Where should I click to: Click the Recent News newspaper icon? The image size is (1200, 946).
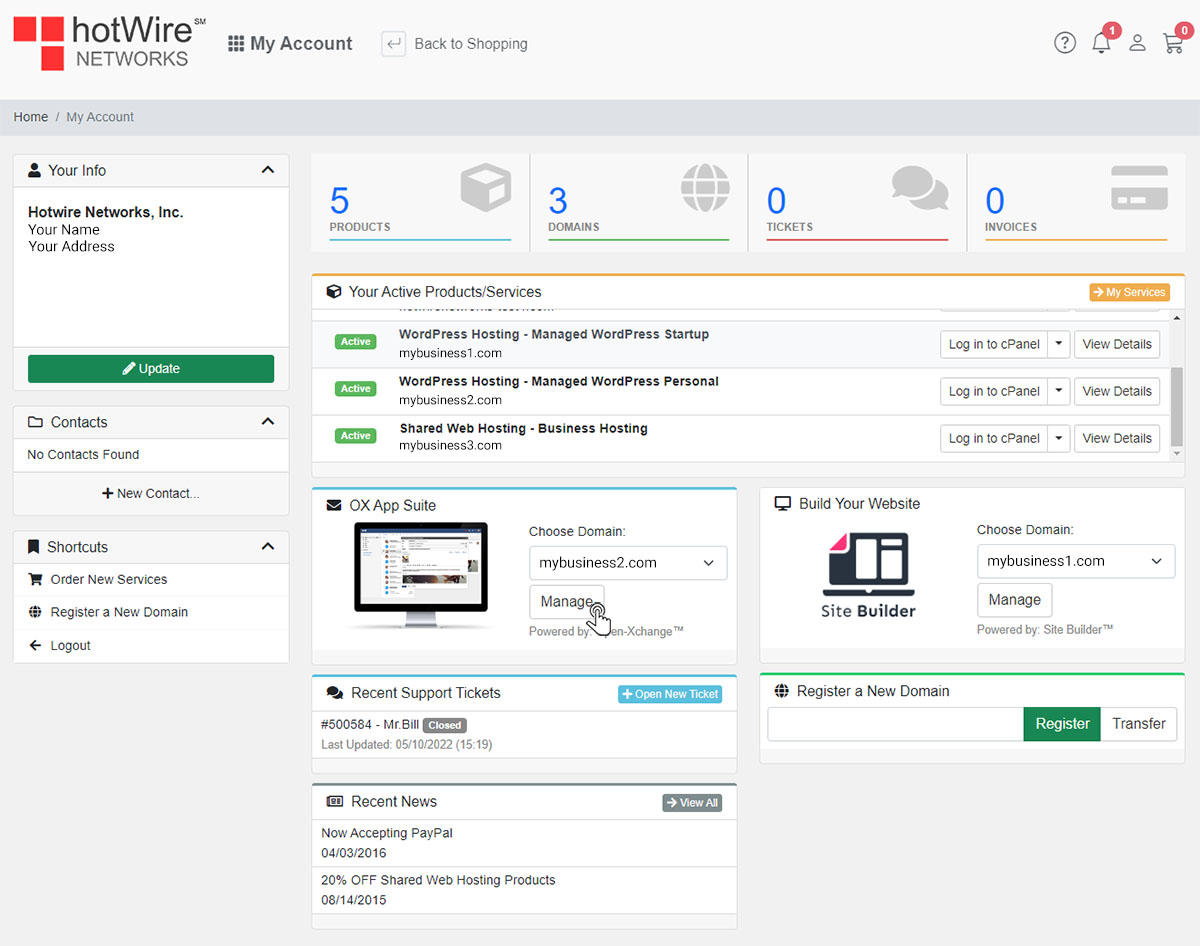click(335, 802)
